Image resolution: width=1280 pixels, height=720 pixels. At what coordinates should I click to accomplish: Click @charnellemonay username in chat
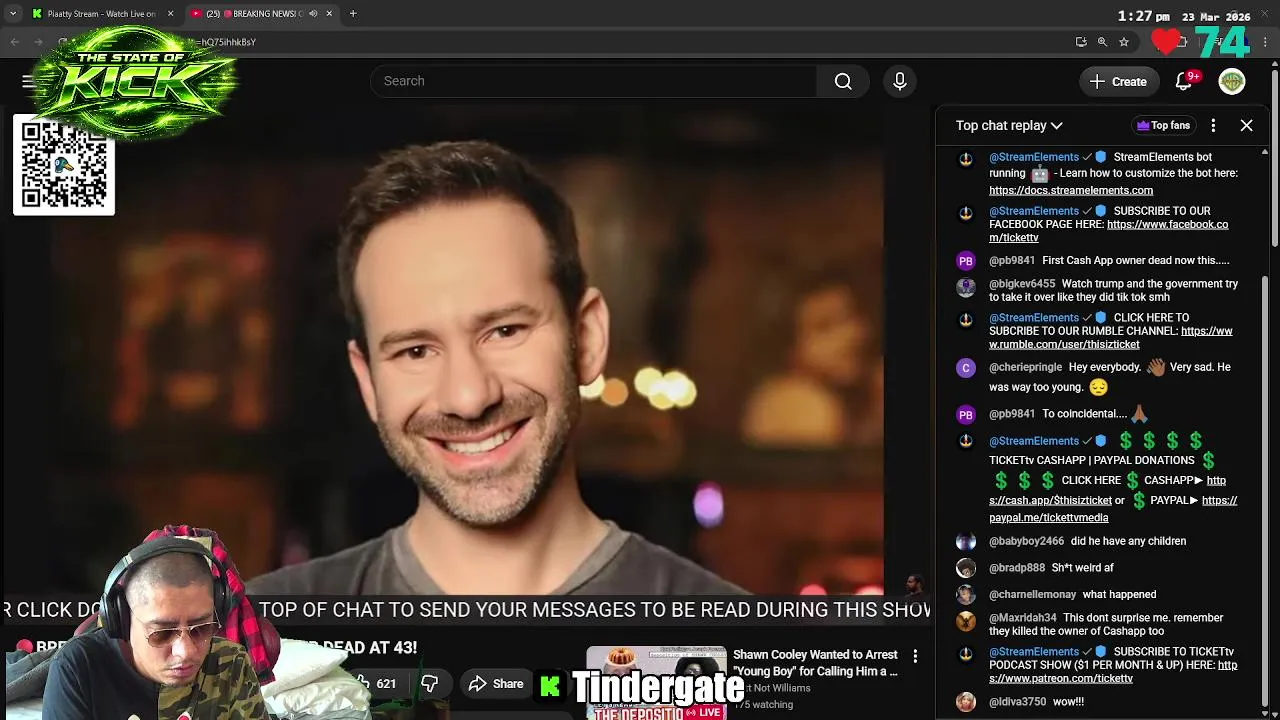point(1032,594)
